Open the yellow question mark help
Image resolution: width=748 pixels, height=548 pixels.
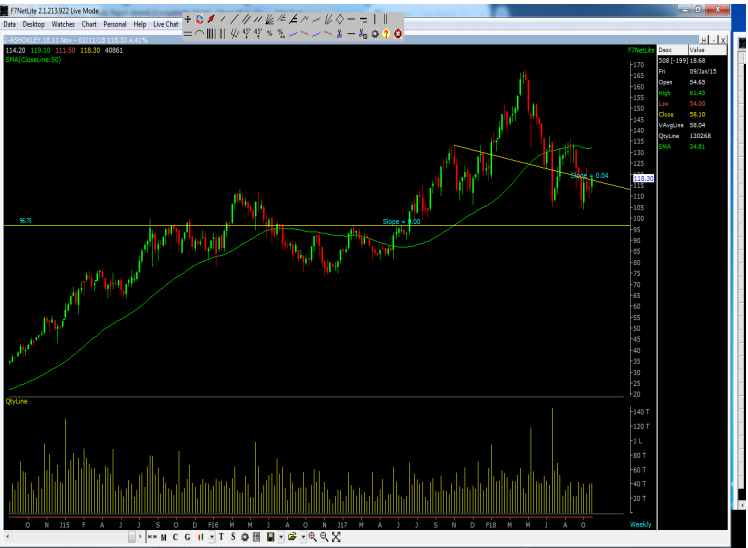click(x=386, y=33)
